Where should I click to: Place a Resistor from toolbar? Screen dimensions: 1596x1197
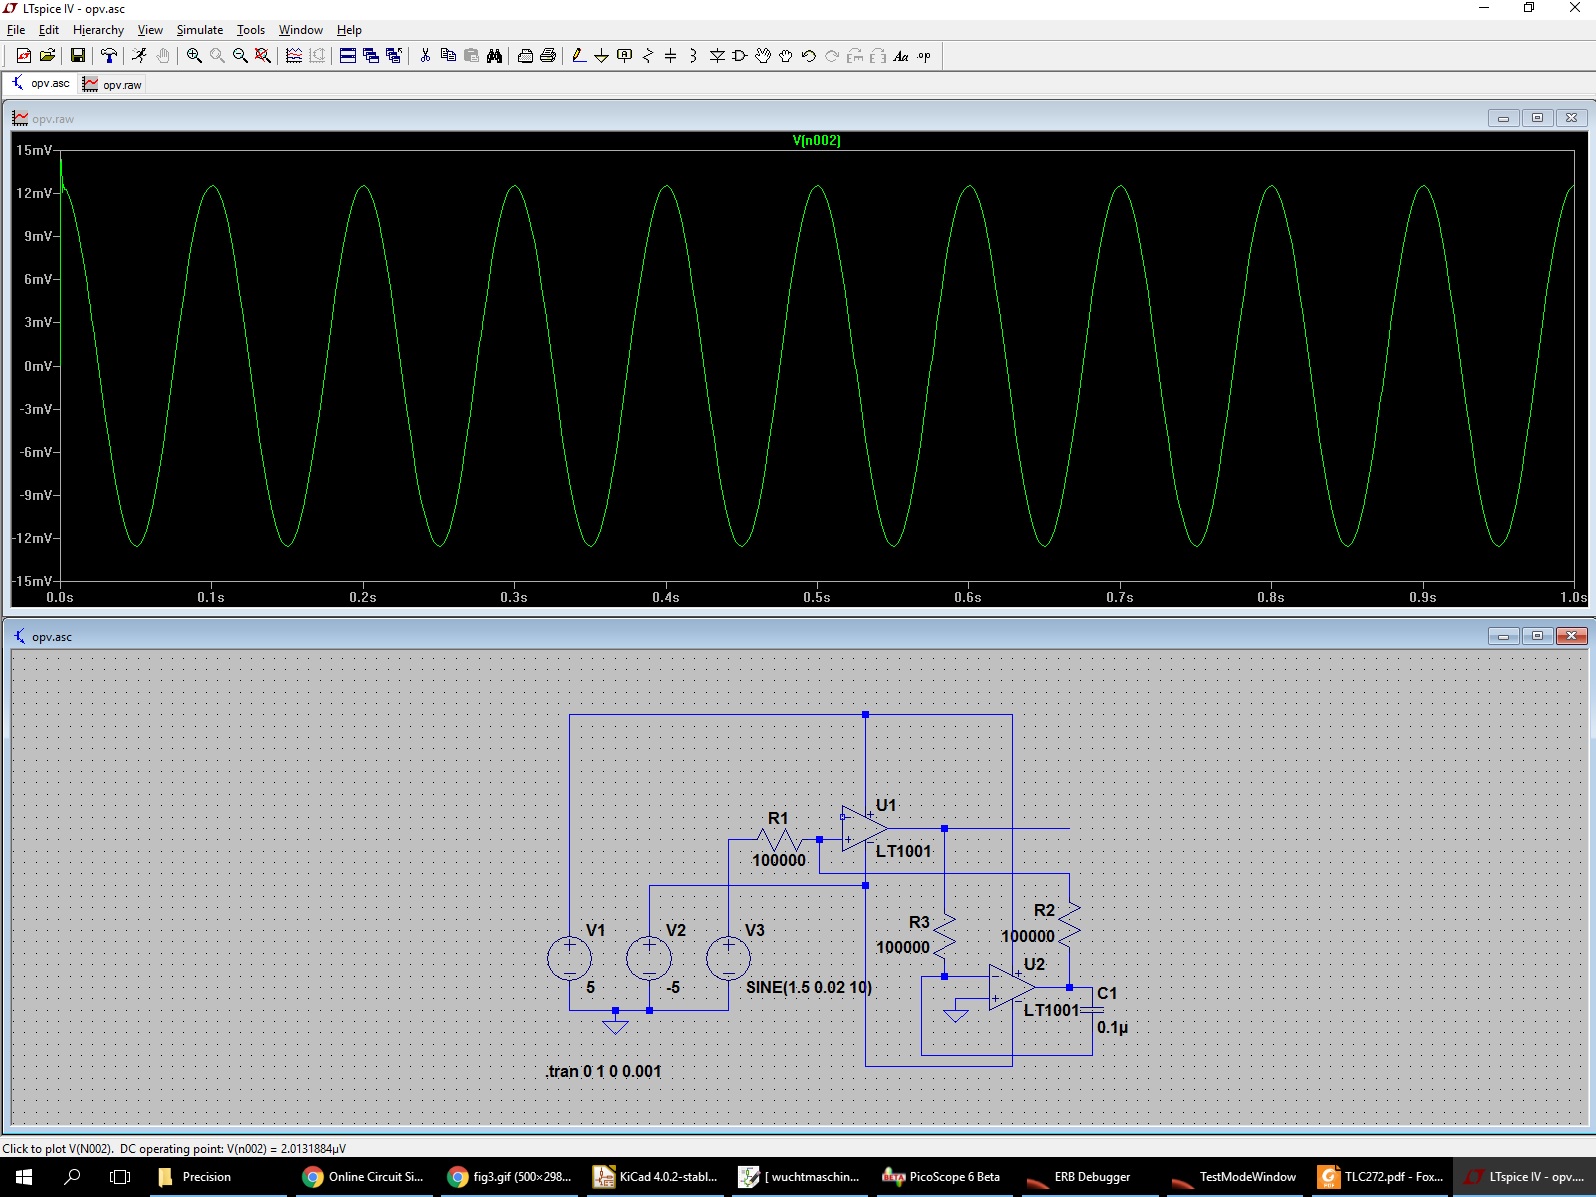(x=648, y=56)
